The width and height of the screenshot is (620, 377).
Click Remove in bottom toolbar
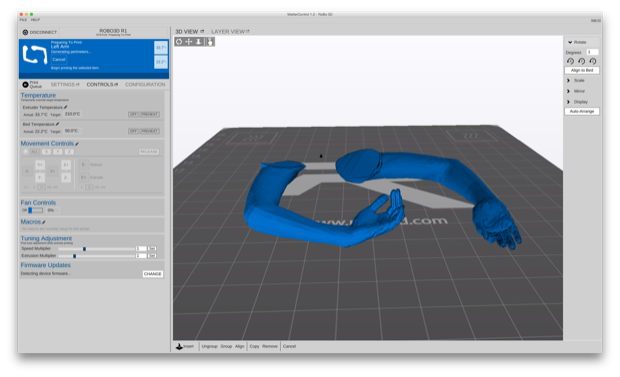tap(270, 347)
